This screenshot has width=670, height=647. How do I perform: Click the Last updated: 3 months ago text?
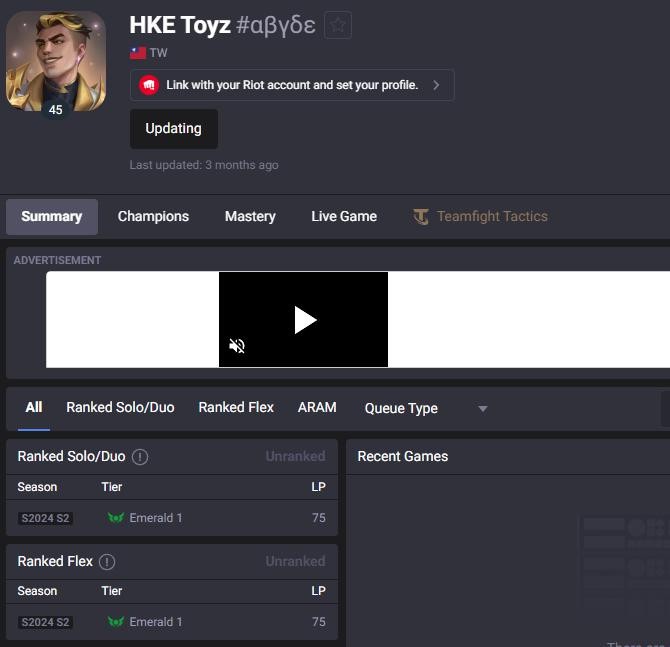(204, 165)
